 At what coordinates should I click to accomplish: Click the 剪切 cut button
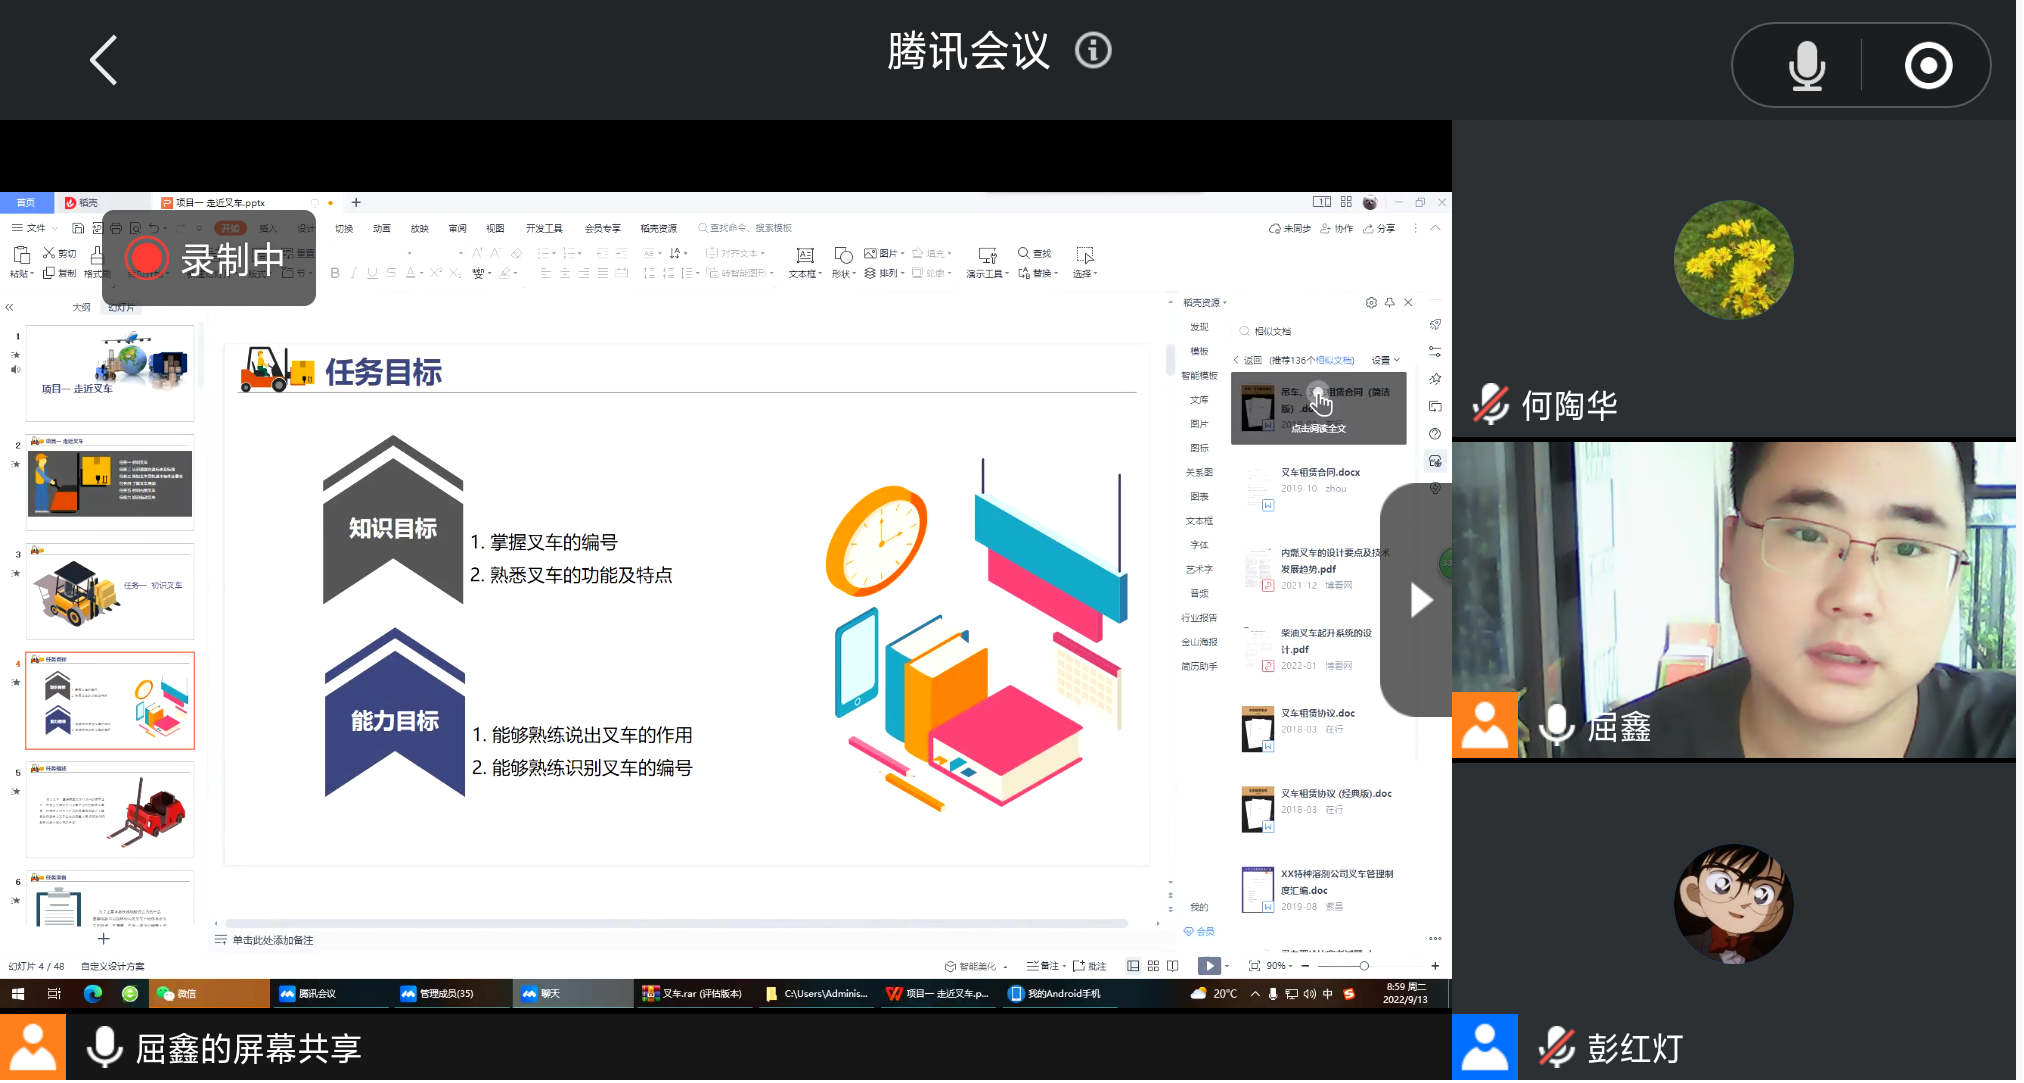(60, 253)
